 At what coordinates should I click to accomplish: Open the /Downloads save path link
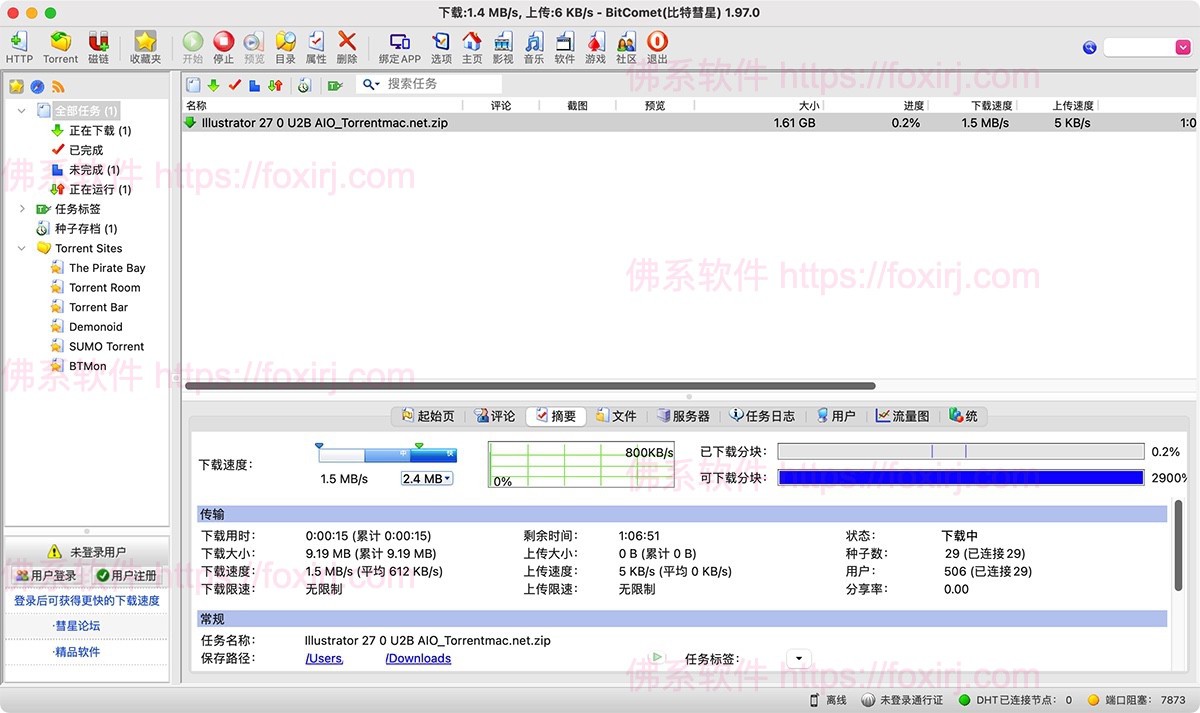click(418, 658)
